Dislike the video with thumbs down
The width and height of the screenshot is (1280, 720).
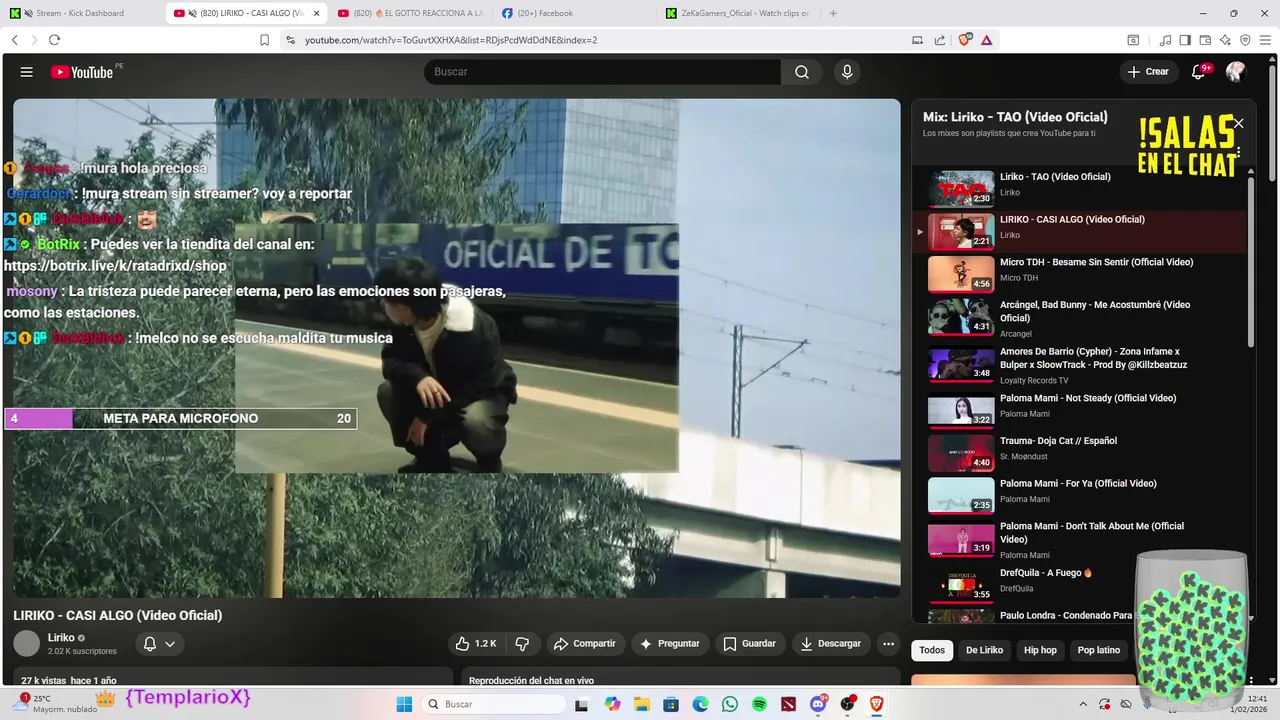click(521, 644)
